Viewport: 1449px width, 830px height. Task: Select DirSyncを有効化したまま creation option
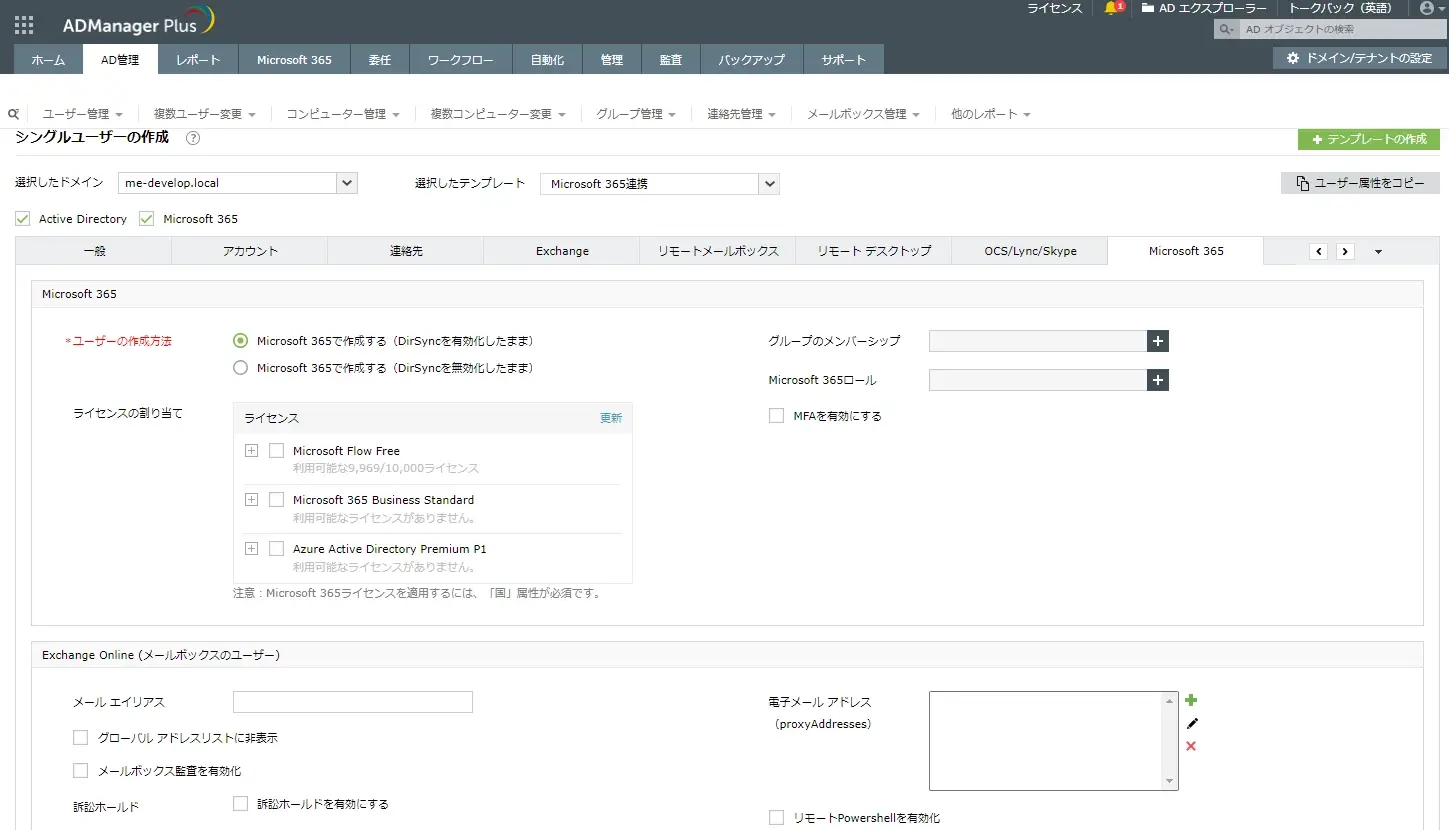click(240, 341)
